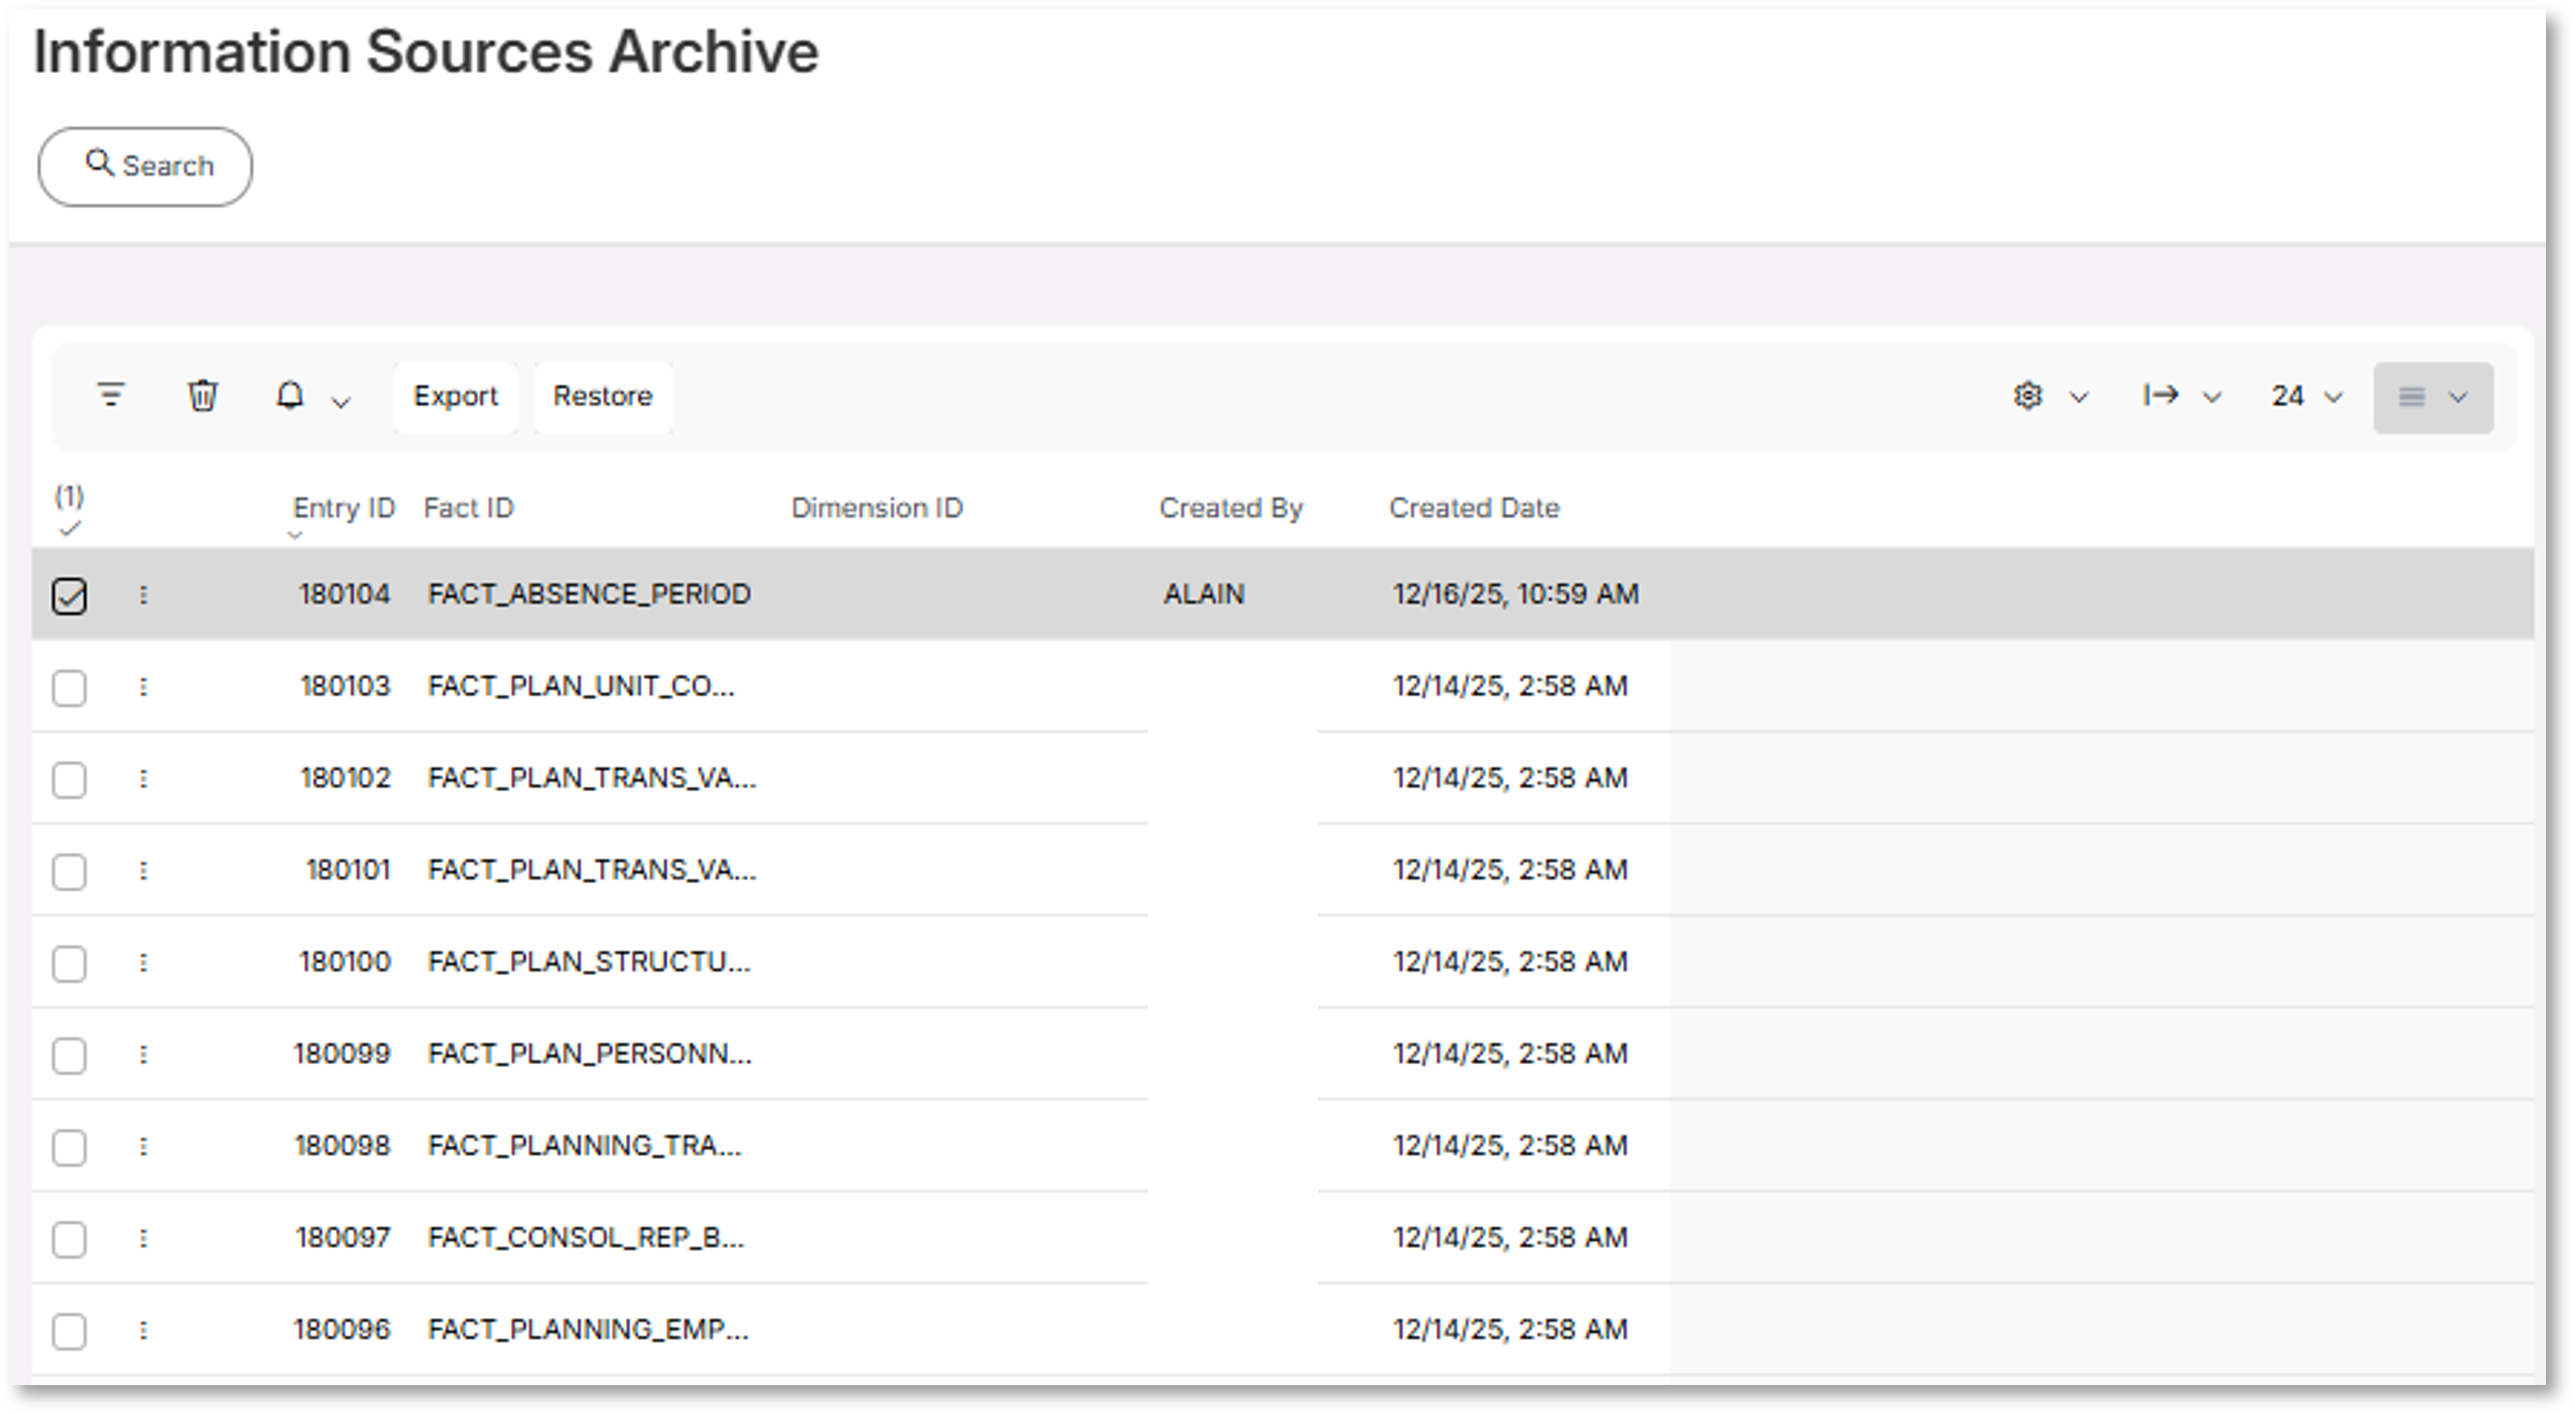2575x1414 pixels.
Task: Open row menu for entry 180104
Action: point(143,595)
